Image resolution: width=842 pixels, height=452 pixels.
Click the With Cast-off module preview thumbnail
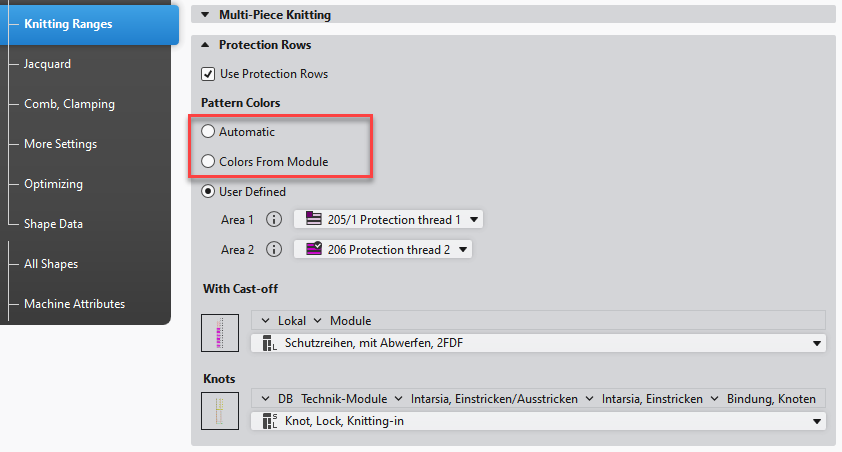tap(220, 332)
